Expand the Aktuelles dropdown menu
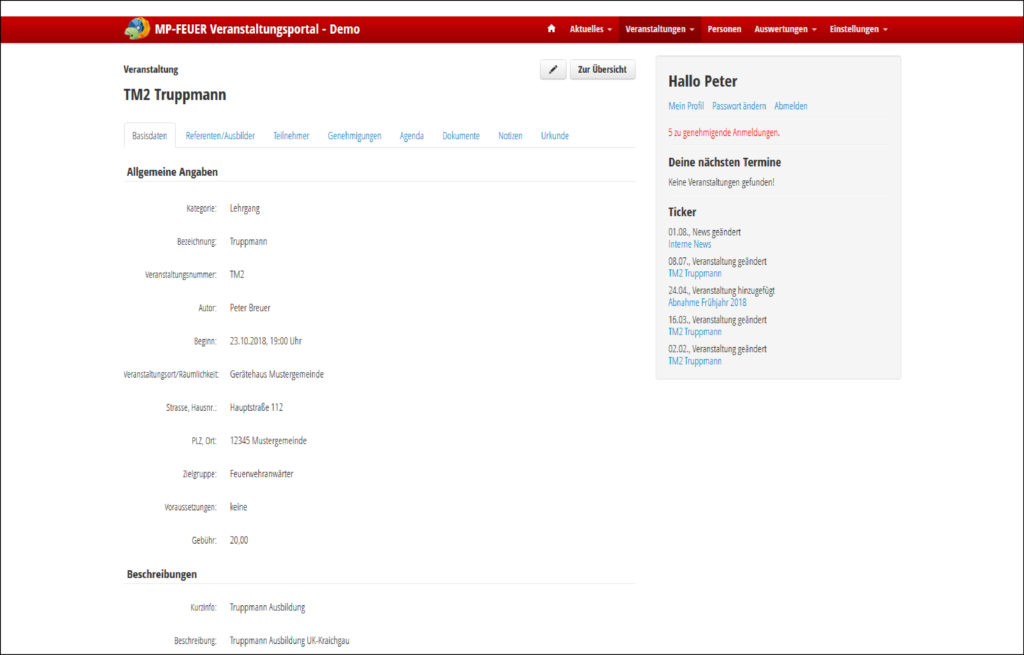The image size is (1024, 655). [x=590, y=29]
